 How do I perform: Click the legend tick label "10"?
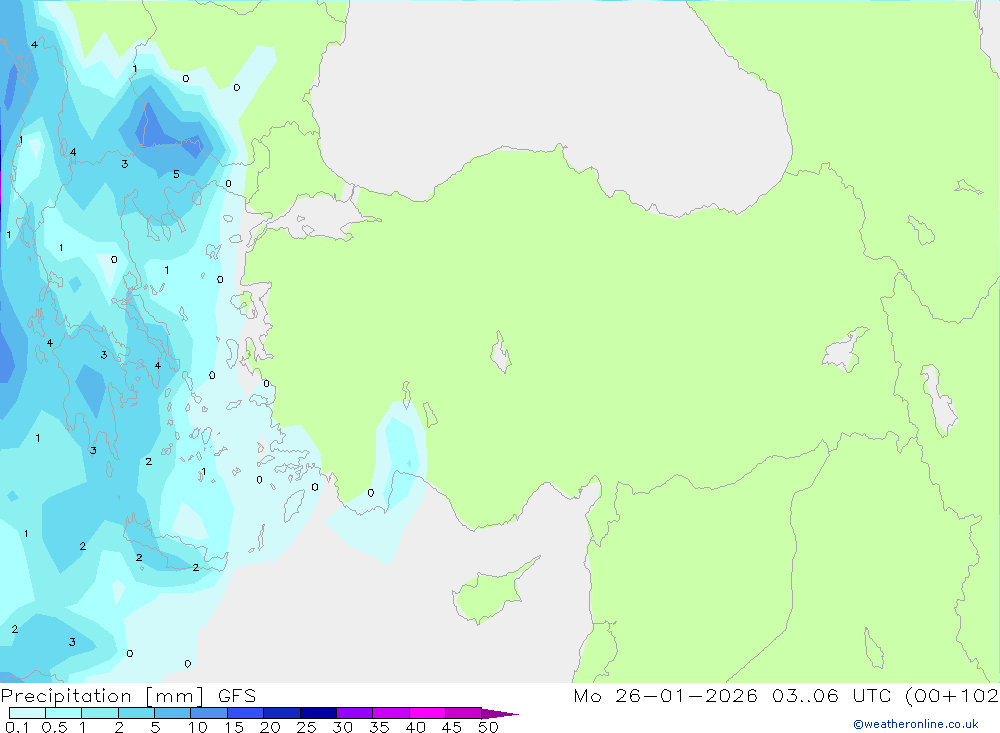coord(198,727)
